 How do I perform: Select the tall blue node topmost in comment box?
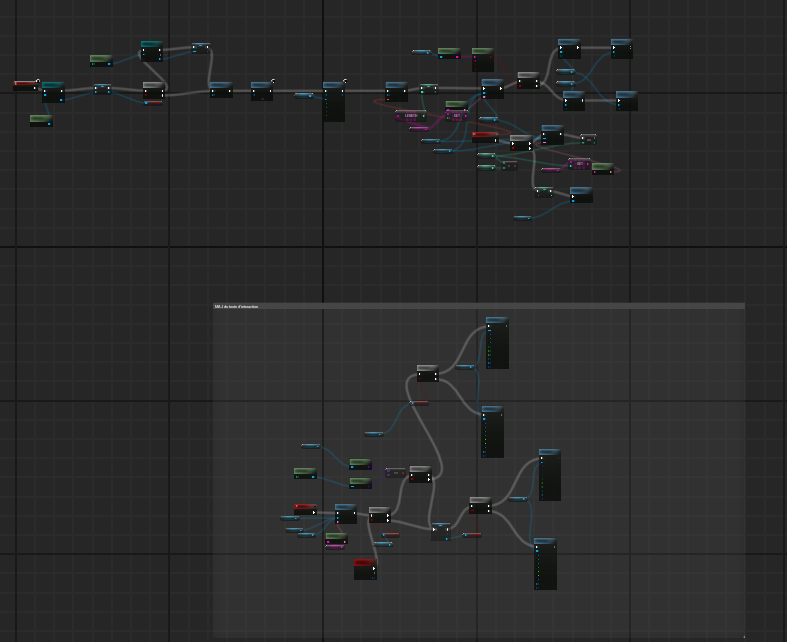(497, 343)
